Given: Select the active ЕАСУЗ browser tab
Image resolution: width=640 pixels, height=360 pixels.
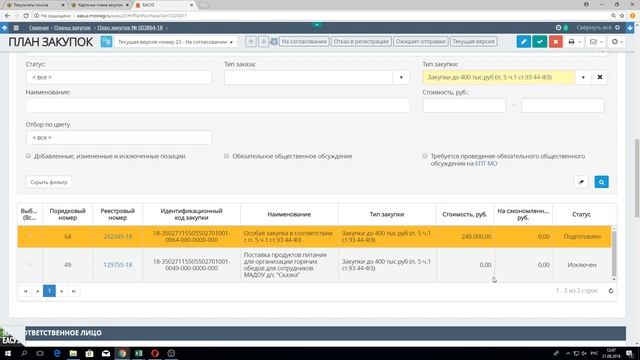Looking at the screenshot, I should pyautogui.click(x=164, y=5).
